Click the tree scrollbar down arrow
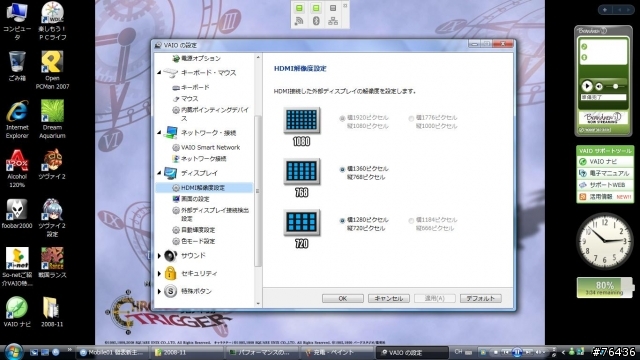The image size is (640, 360). 258,304
